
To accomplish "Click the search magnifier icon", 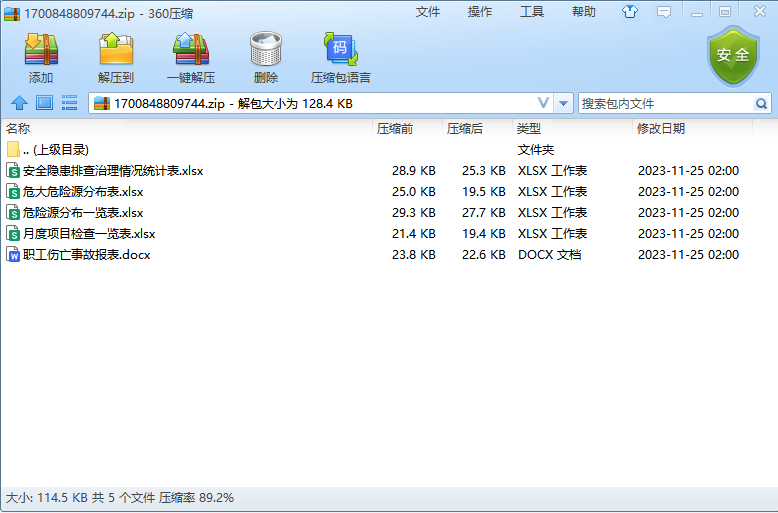I will pos(761,103).
